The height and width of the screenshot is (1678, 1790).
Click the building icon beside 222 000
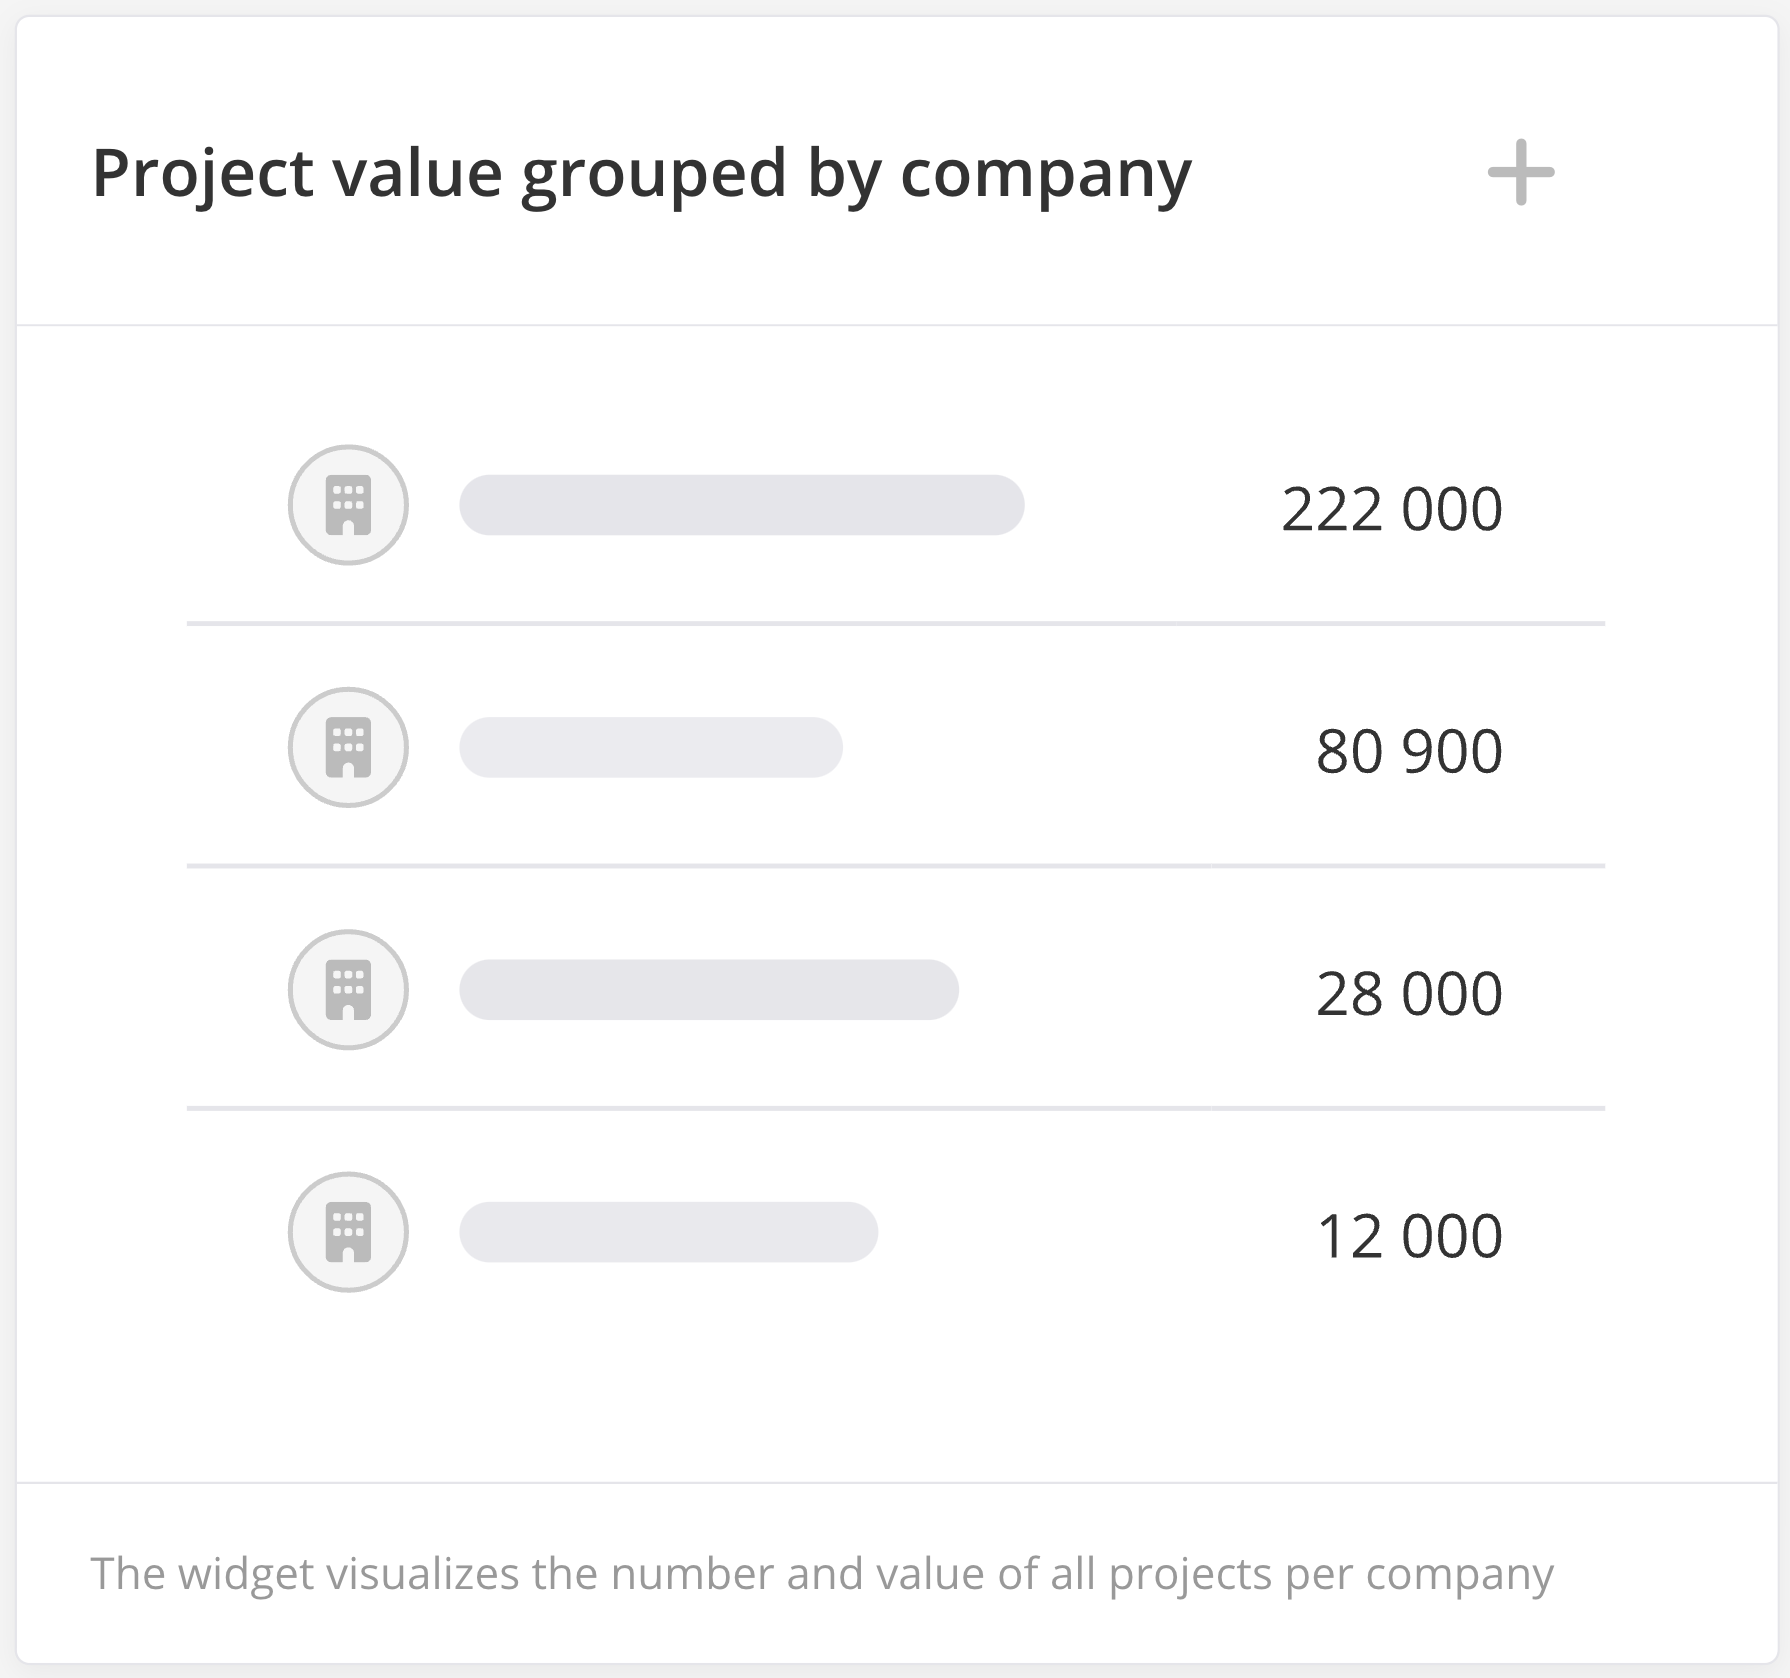(x=348, y=505)
